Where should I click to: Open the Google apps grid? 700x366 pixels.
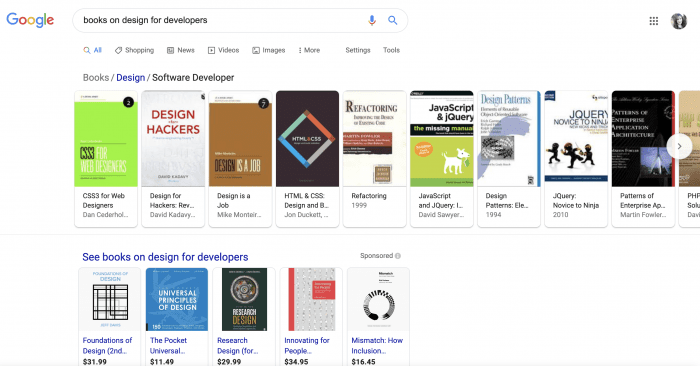point(654,21)
